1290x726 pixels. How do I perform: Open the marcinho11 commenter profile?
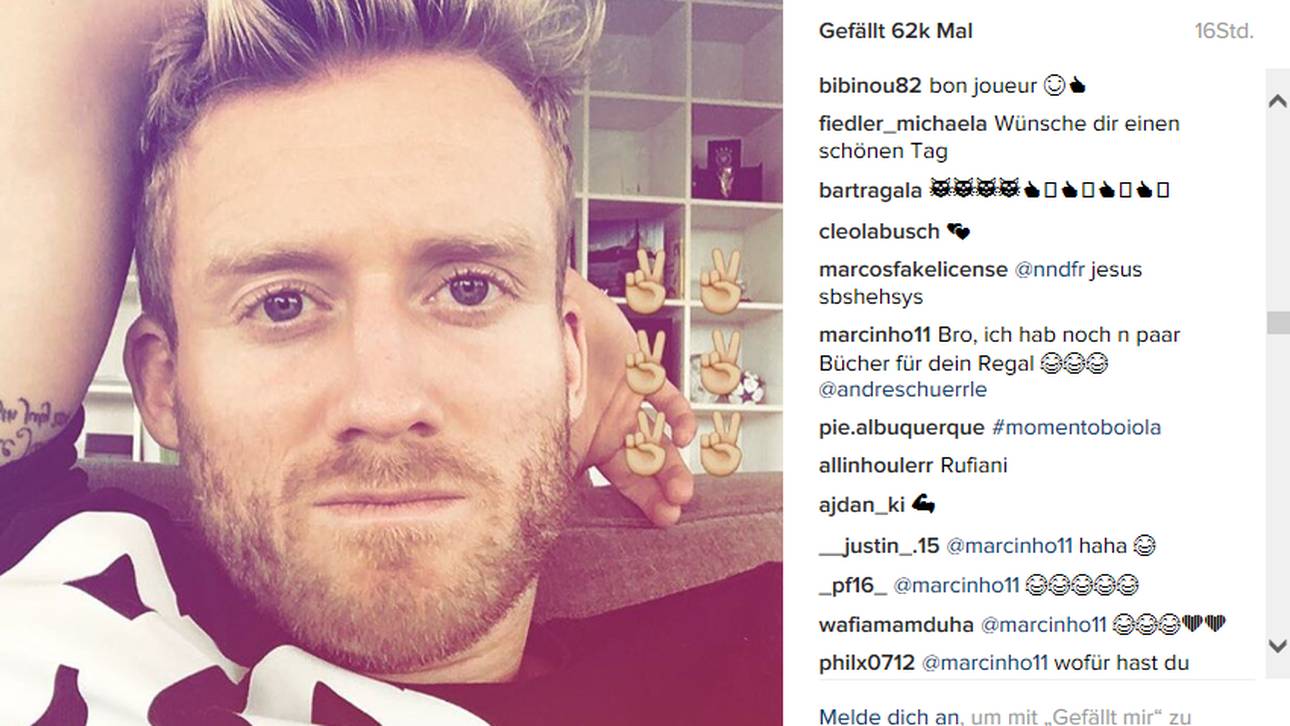[x=874, y=335]
